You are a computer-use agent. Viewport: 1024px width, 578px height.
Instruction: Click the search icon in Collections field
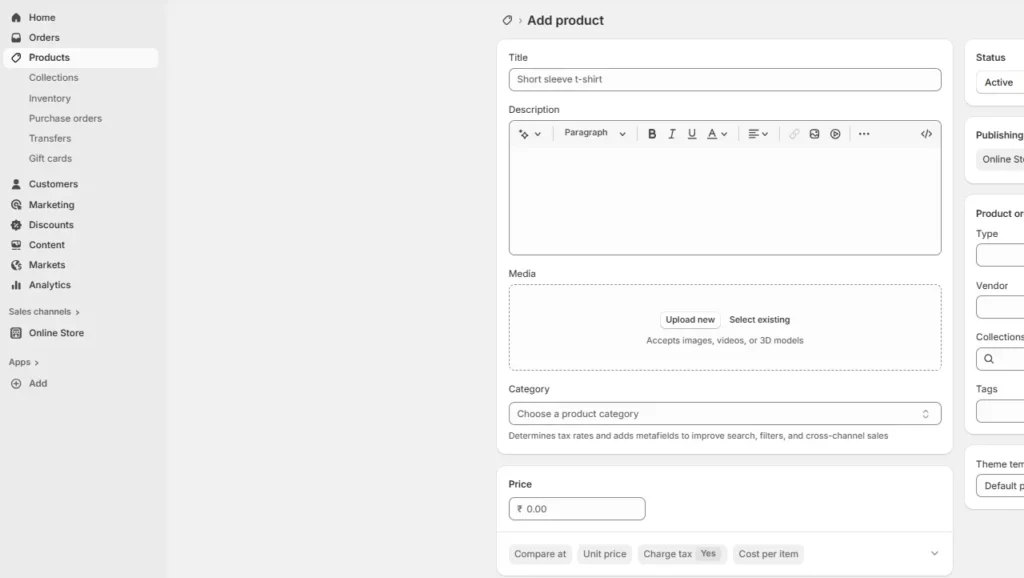point(988,359)
